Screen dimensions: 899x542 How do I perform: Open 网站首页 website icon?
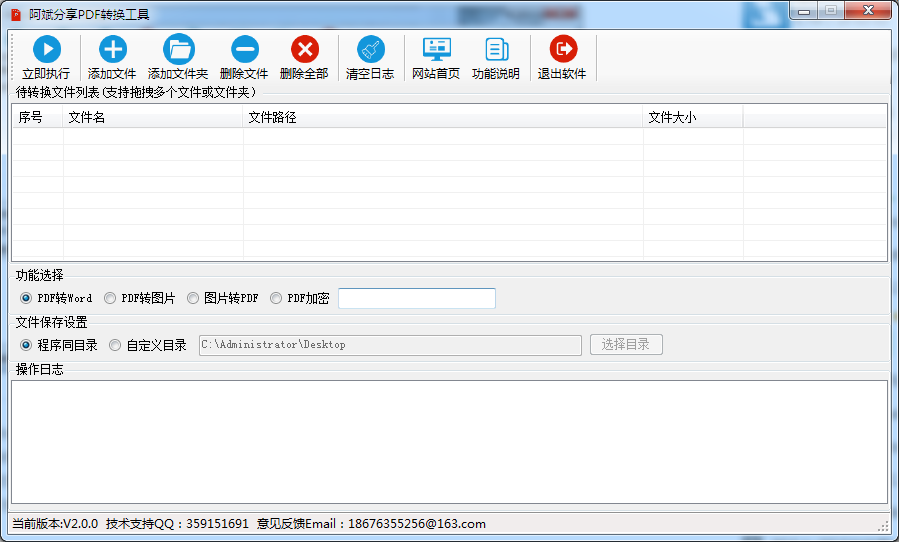click(436, 50)
